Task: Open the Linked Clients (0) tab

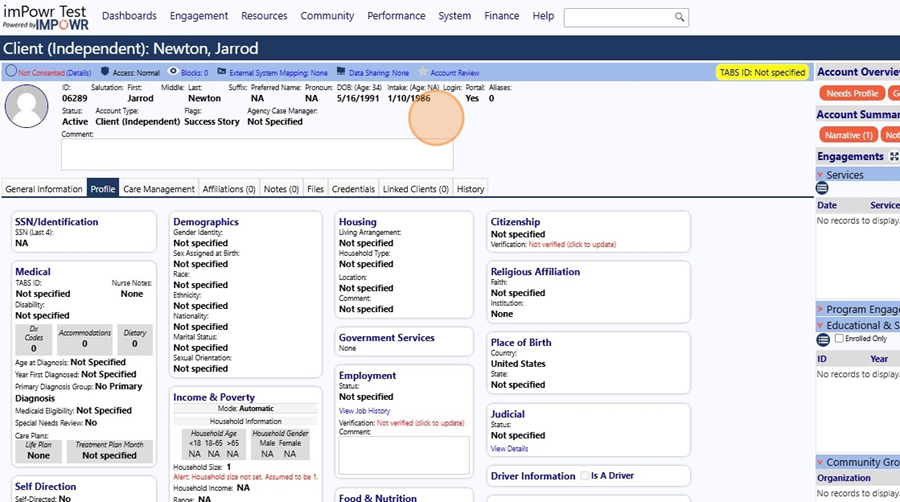Action: click(x=416, y=189)
